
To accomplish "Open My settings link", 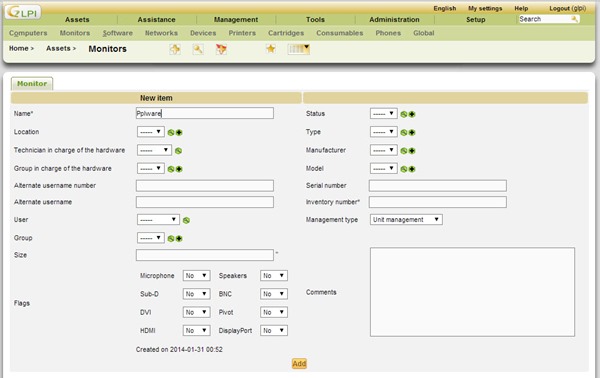I will (485, 8).
